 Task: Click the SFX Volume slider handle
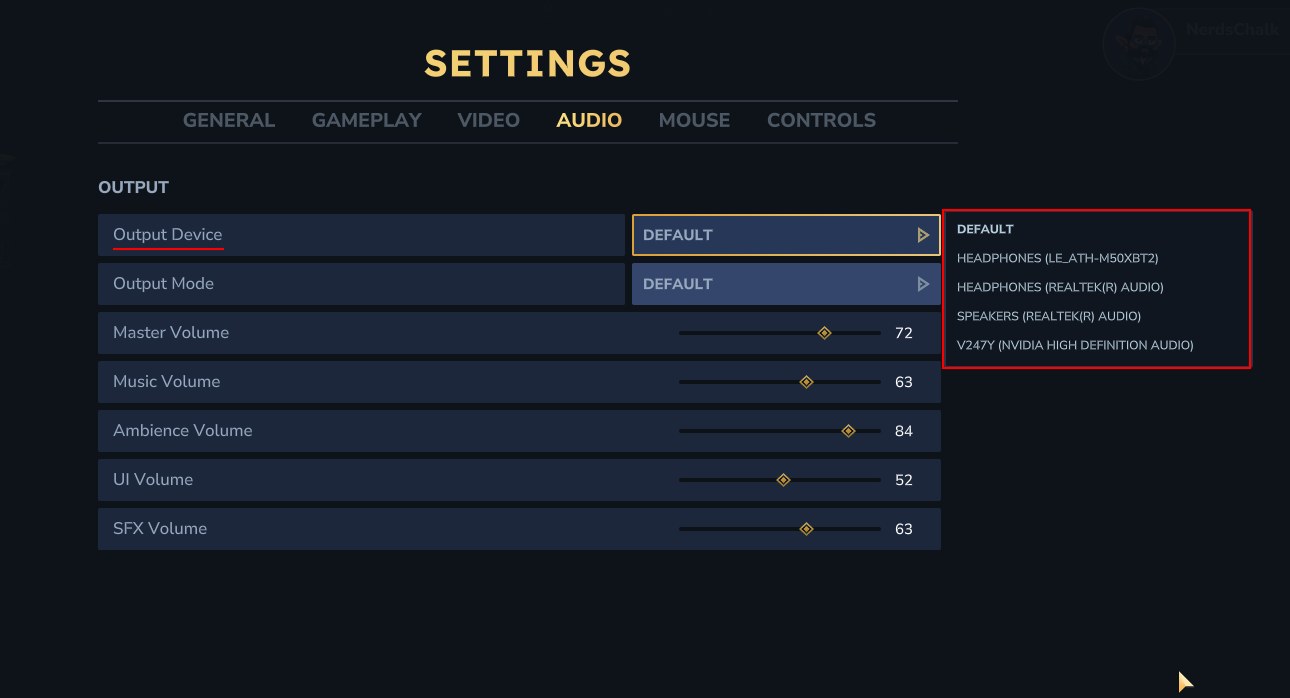tap(806, 529)
